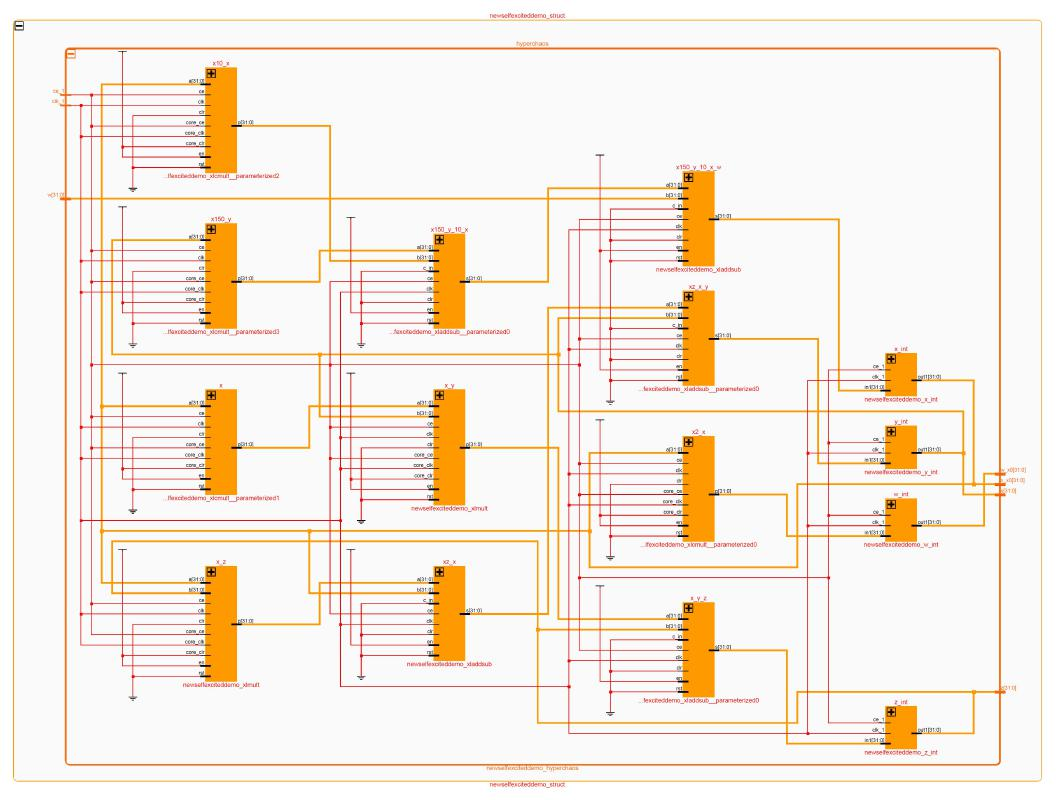The height and width of the screenshot is (800, 1056).
Task: Expand the w_int integrator plus icon
Action: point(891,504)
